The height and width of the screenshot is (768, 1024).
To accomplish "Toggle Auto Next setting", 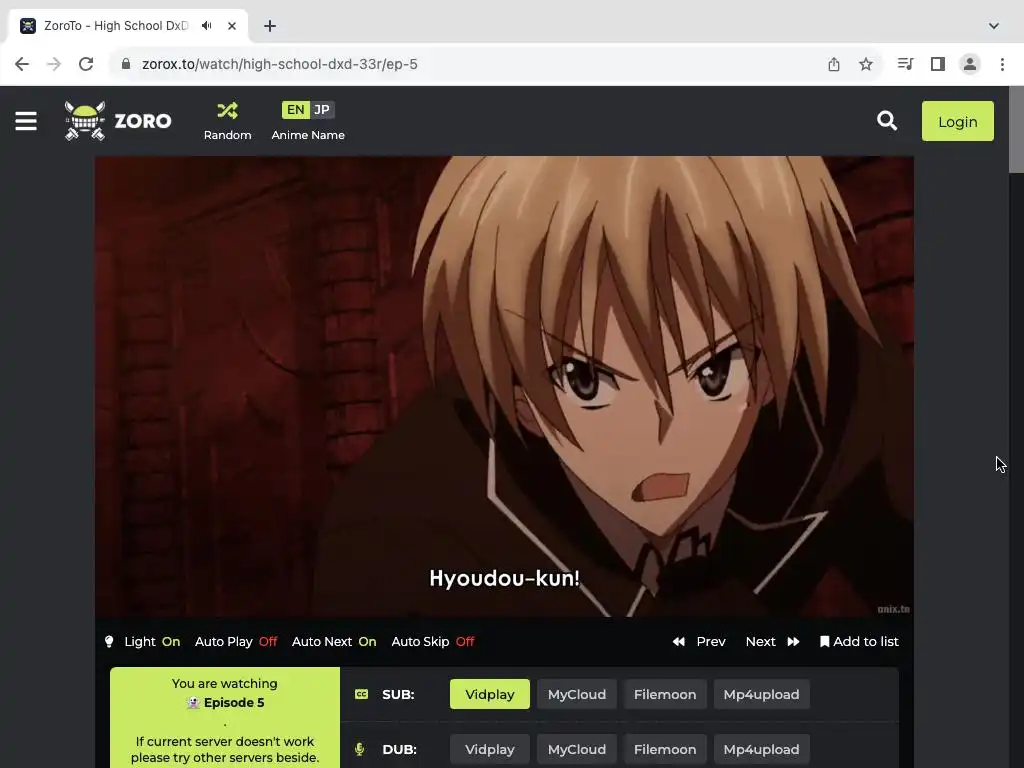I will pos(334,641).
